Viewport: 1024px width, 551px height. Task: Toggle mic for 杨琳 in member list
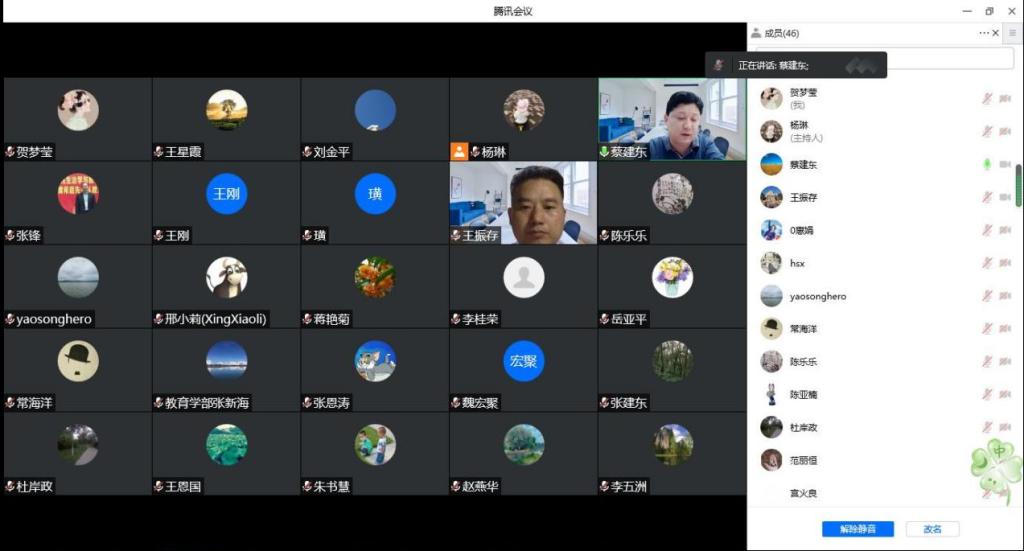(x=987, y=131)
